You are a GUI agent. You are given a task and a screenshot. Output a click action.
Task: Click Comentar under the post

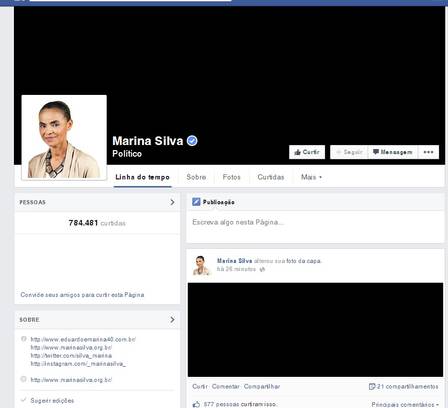pyautogui.click(x=226, y=387)
